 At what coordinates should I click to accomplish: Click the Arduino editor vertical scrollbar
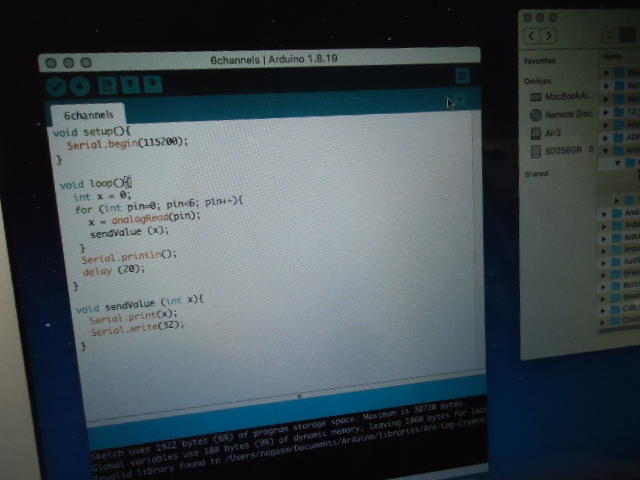(x=476, y=241)
